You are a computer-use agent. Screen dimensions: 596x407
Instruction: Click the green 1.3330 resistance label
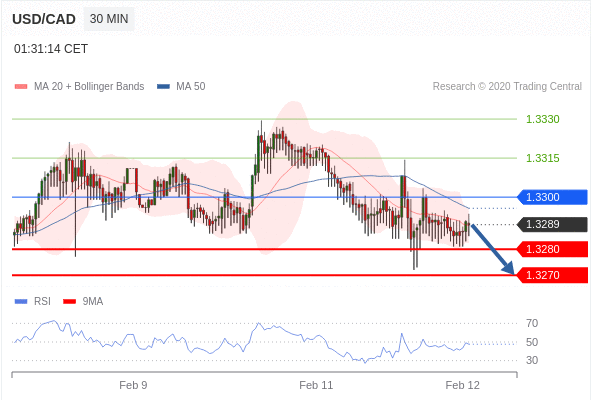(x=542, y=119)
